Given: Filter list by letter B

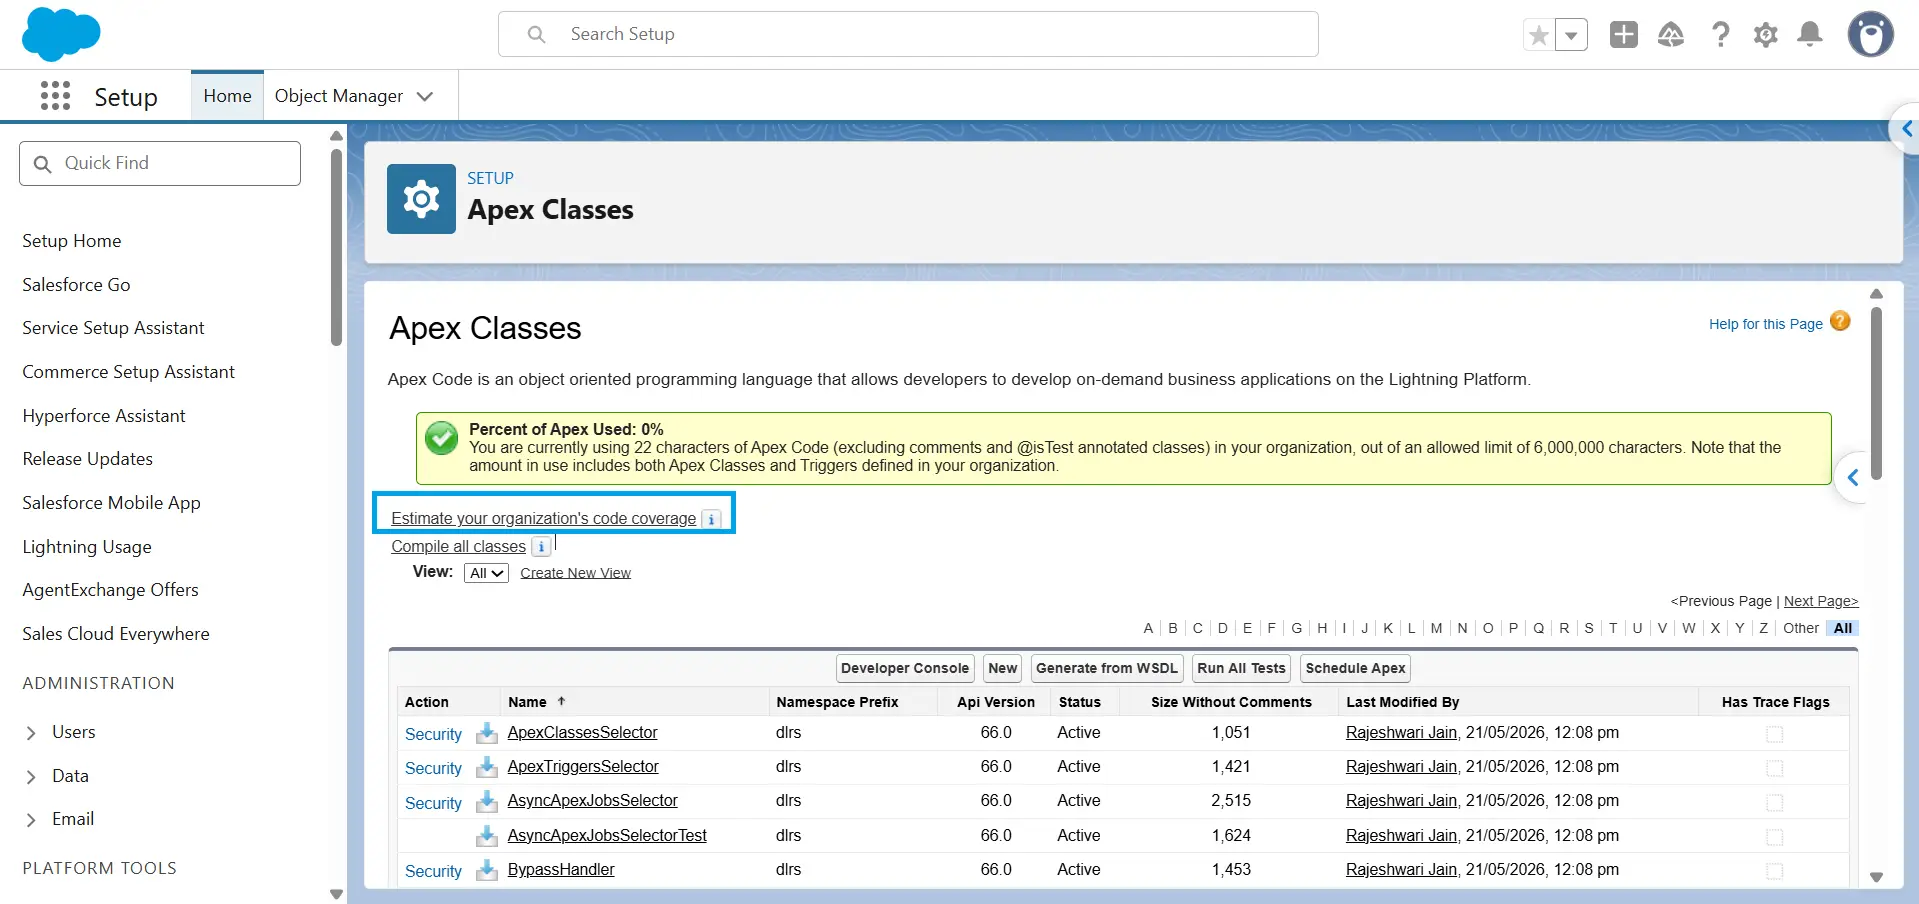Looking at the screenshot, I should 1173,628.
